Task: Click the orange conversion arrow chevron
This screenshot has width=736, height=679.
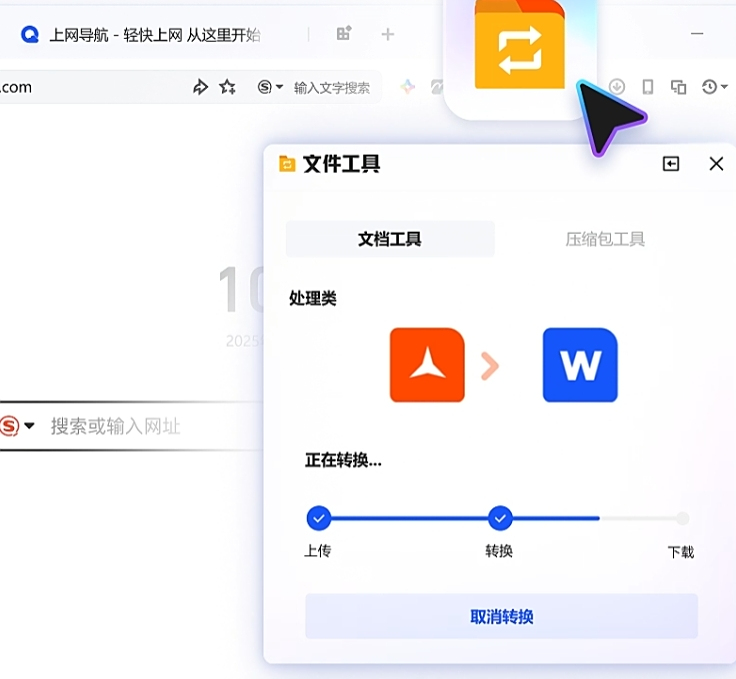Action: click(x=490, y=366)
